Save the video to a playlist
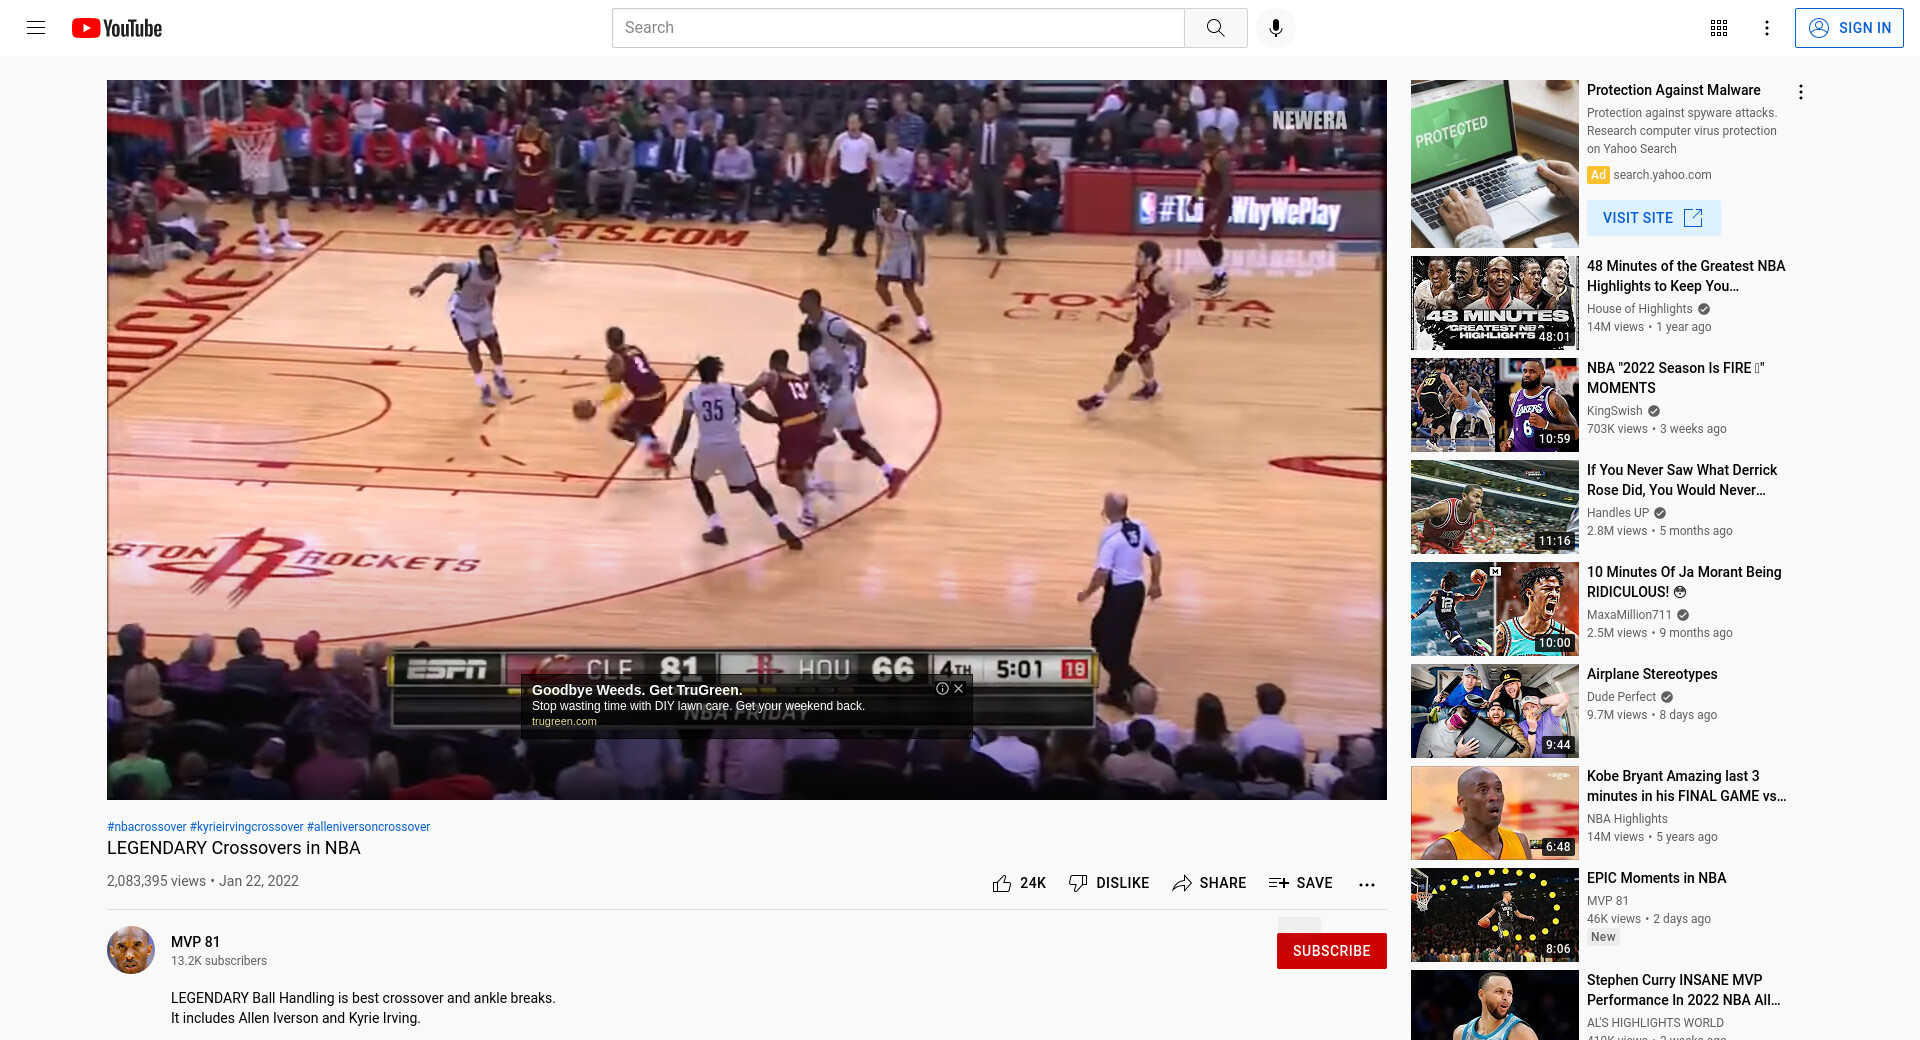 (x=1300, y=883)
